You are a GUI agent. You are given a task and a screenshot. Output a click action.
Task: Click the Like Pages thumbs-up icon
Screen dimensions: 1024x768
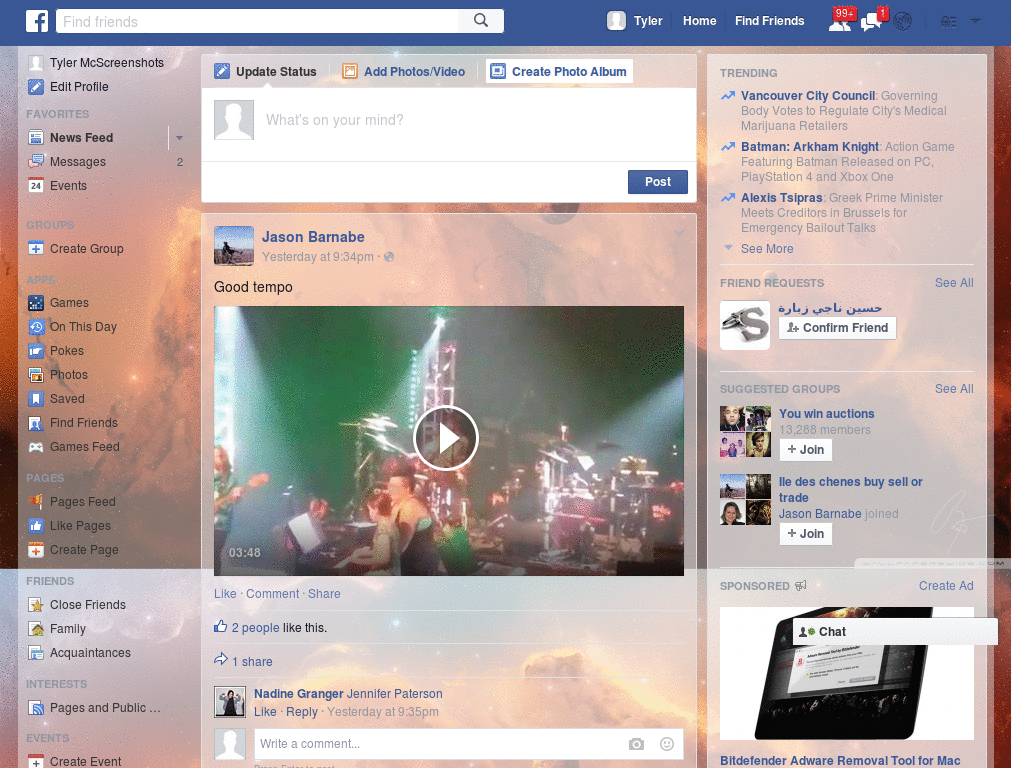pyautogui.click(x=36, y=526)
